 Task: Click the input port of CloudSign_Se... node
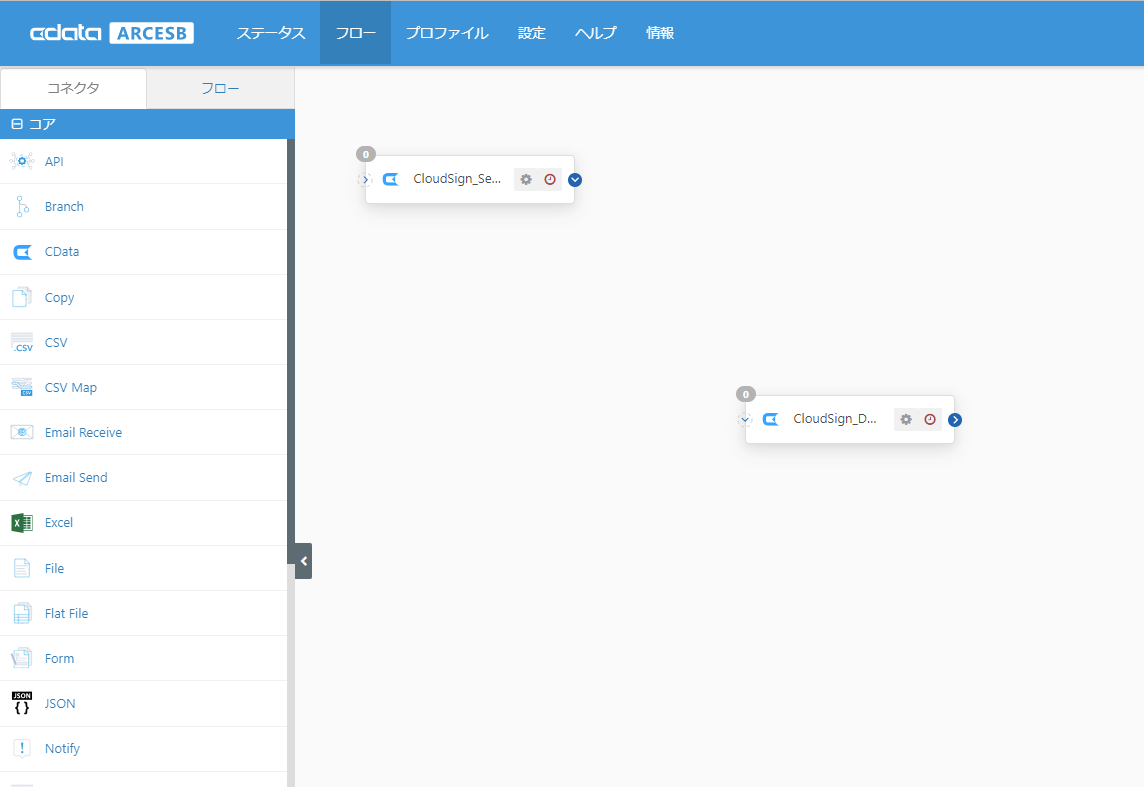tap(366, 179)
